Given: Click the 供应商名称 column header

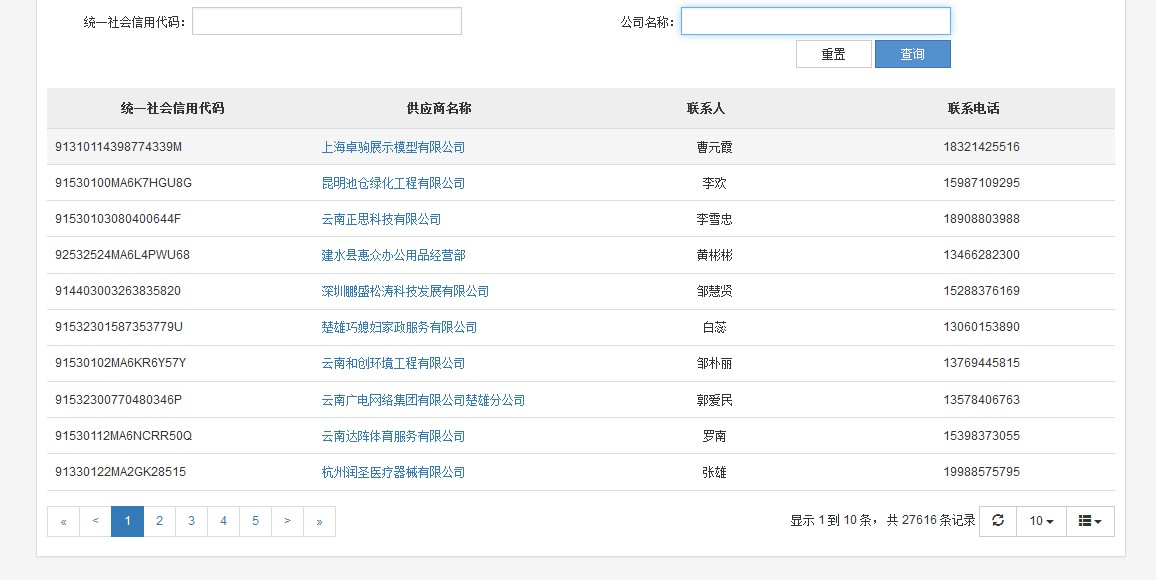Looking at the screenshot, I should pos(439,108).
